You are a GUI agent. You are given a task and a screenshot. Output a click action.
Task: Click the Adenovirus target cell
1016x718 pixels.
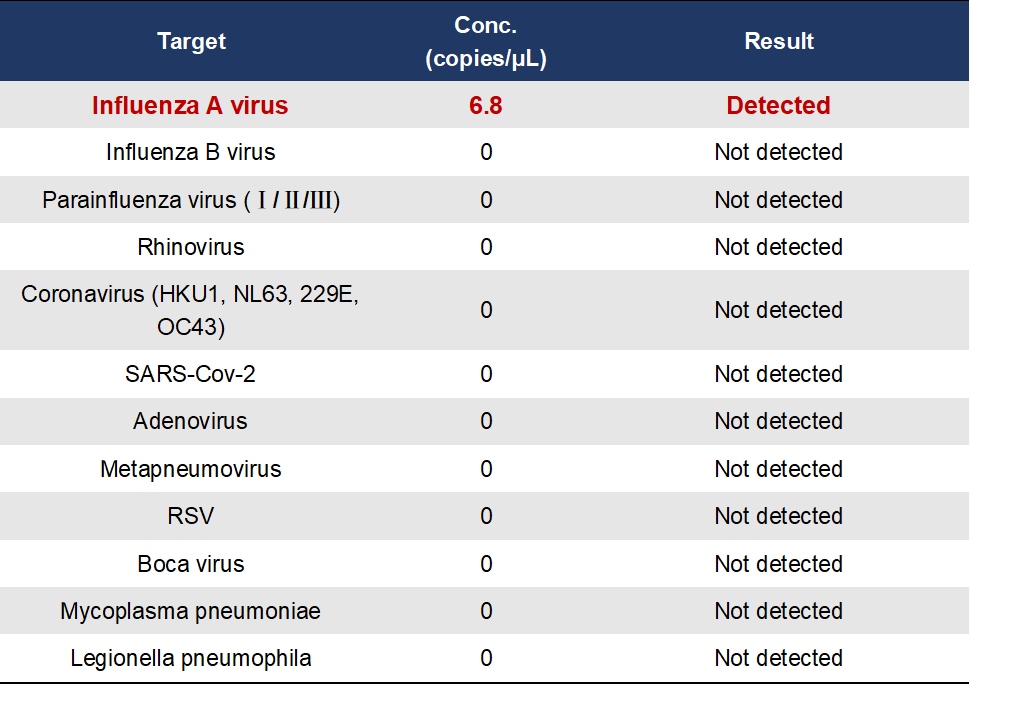[190, 421]
